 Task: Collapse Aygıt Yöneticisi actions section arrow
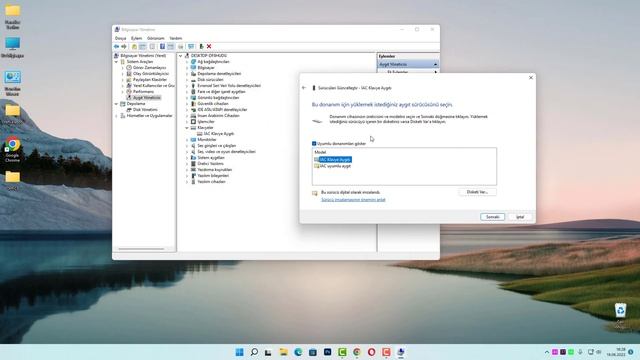coord(436,64)
